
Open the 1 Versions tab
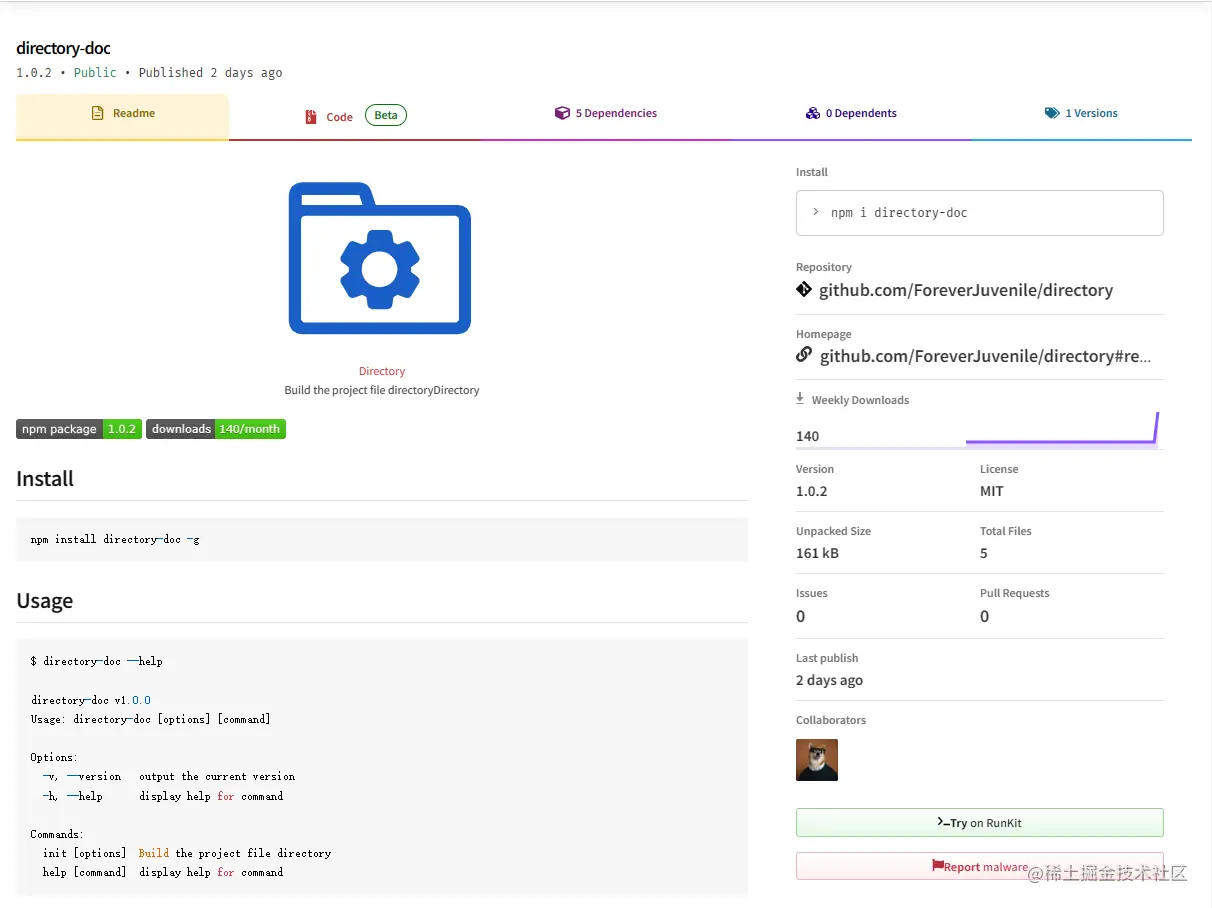pos(1081,114)
